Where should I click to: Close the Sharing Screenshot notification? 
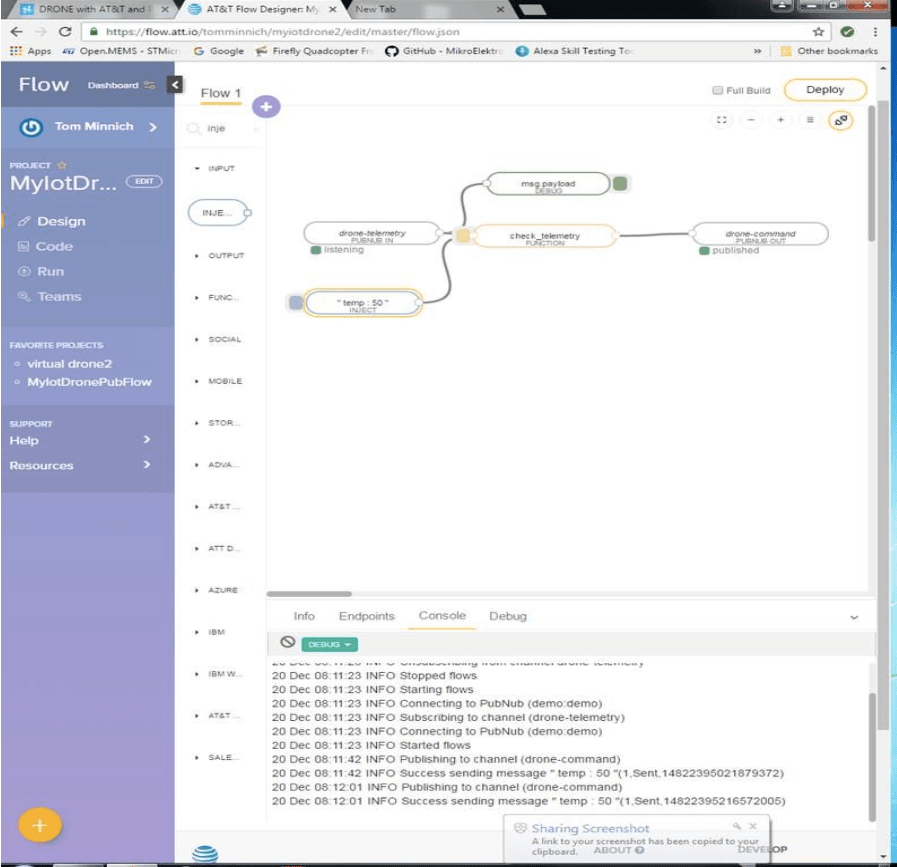[x=753, y=826]
